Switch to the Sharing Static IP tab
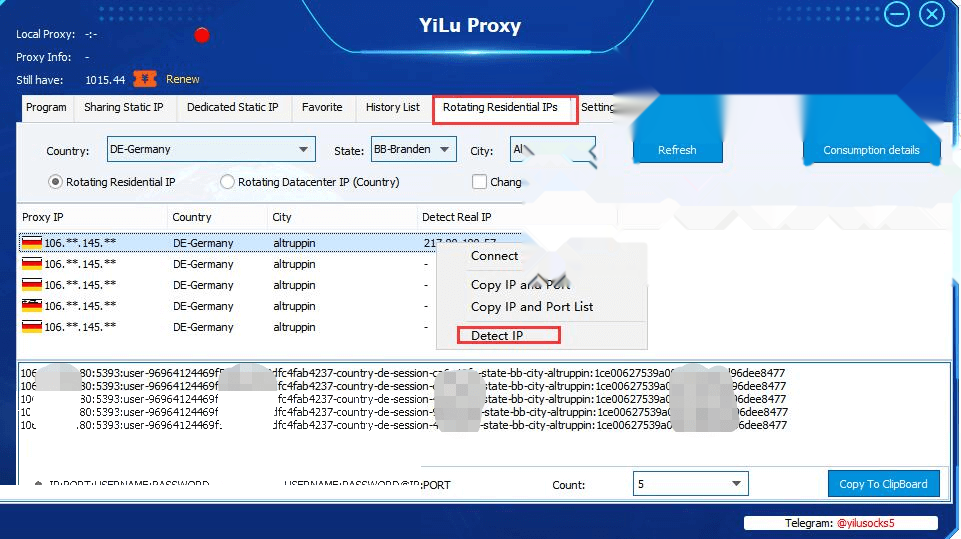This screenshot has height=539, width=961. click(124, 107)
